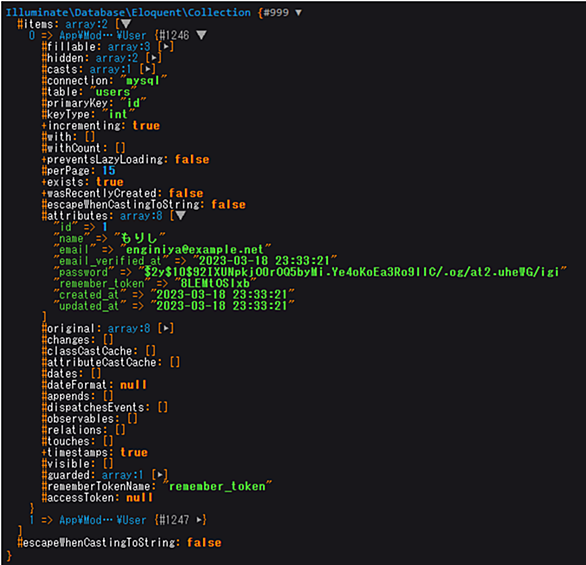
Task: Click the #dispatchesEvents empty array
Action: [163, 407]
